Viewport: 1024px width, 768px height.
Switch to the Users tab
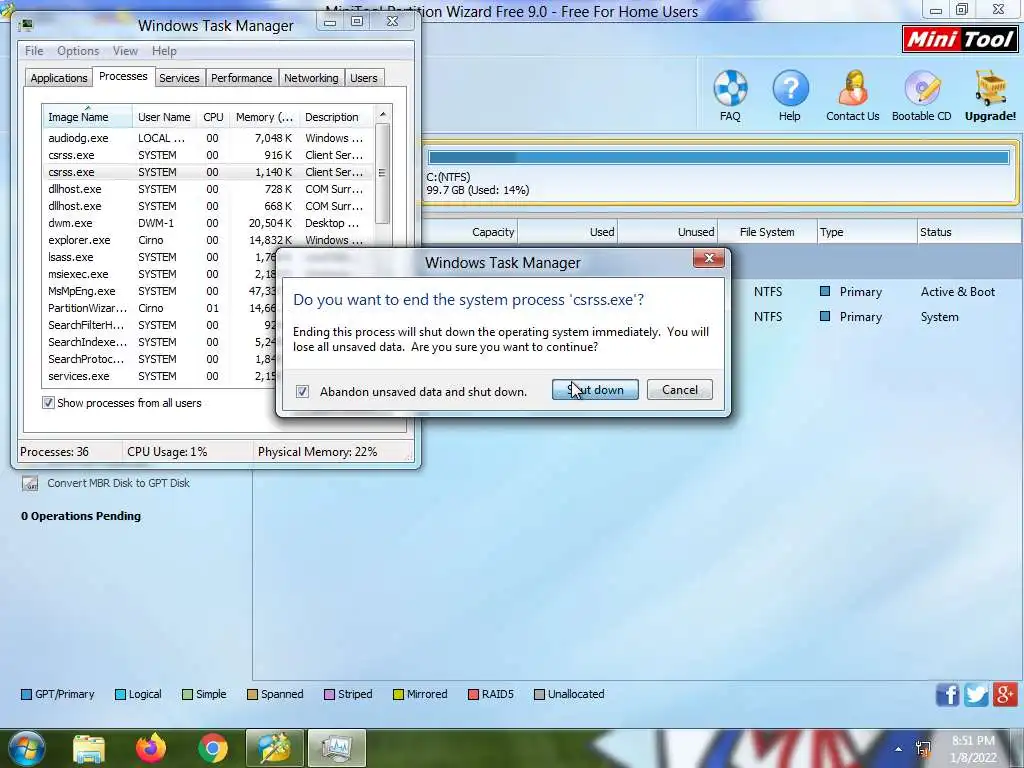[364, 78]
